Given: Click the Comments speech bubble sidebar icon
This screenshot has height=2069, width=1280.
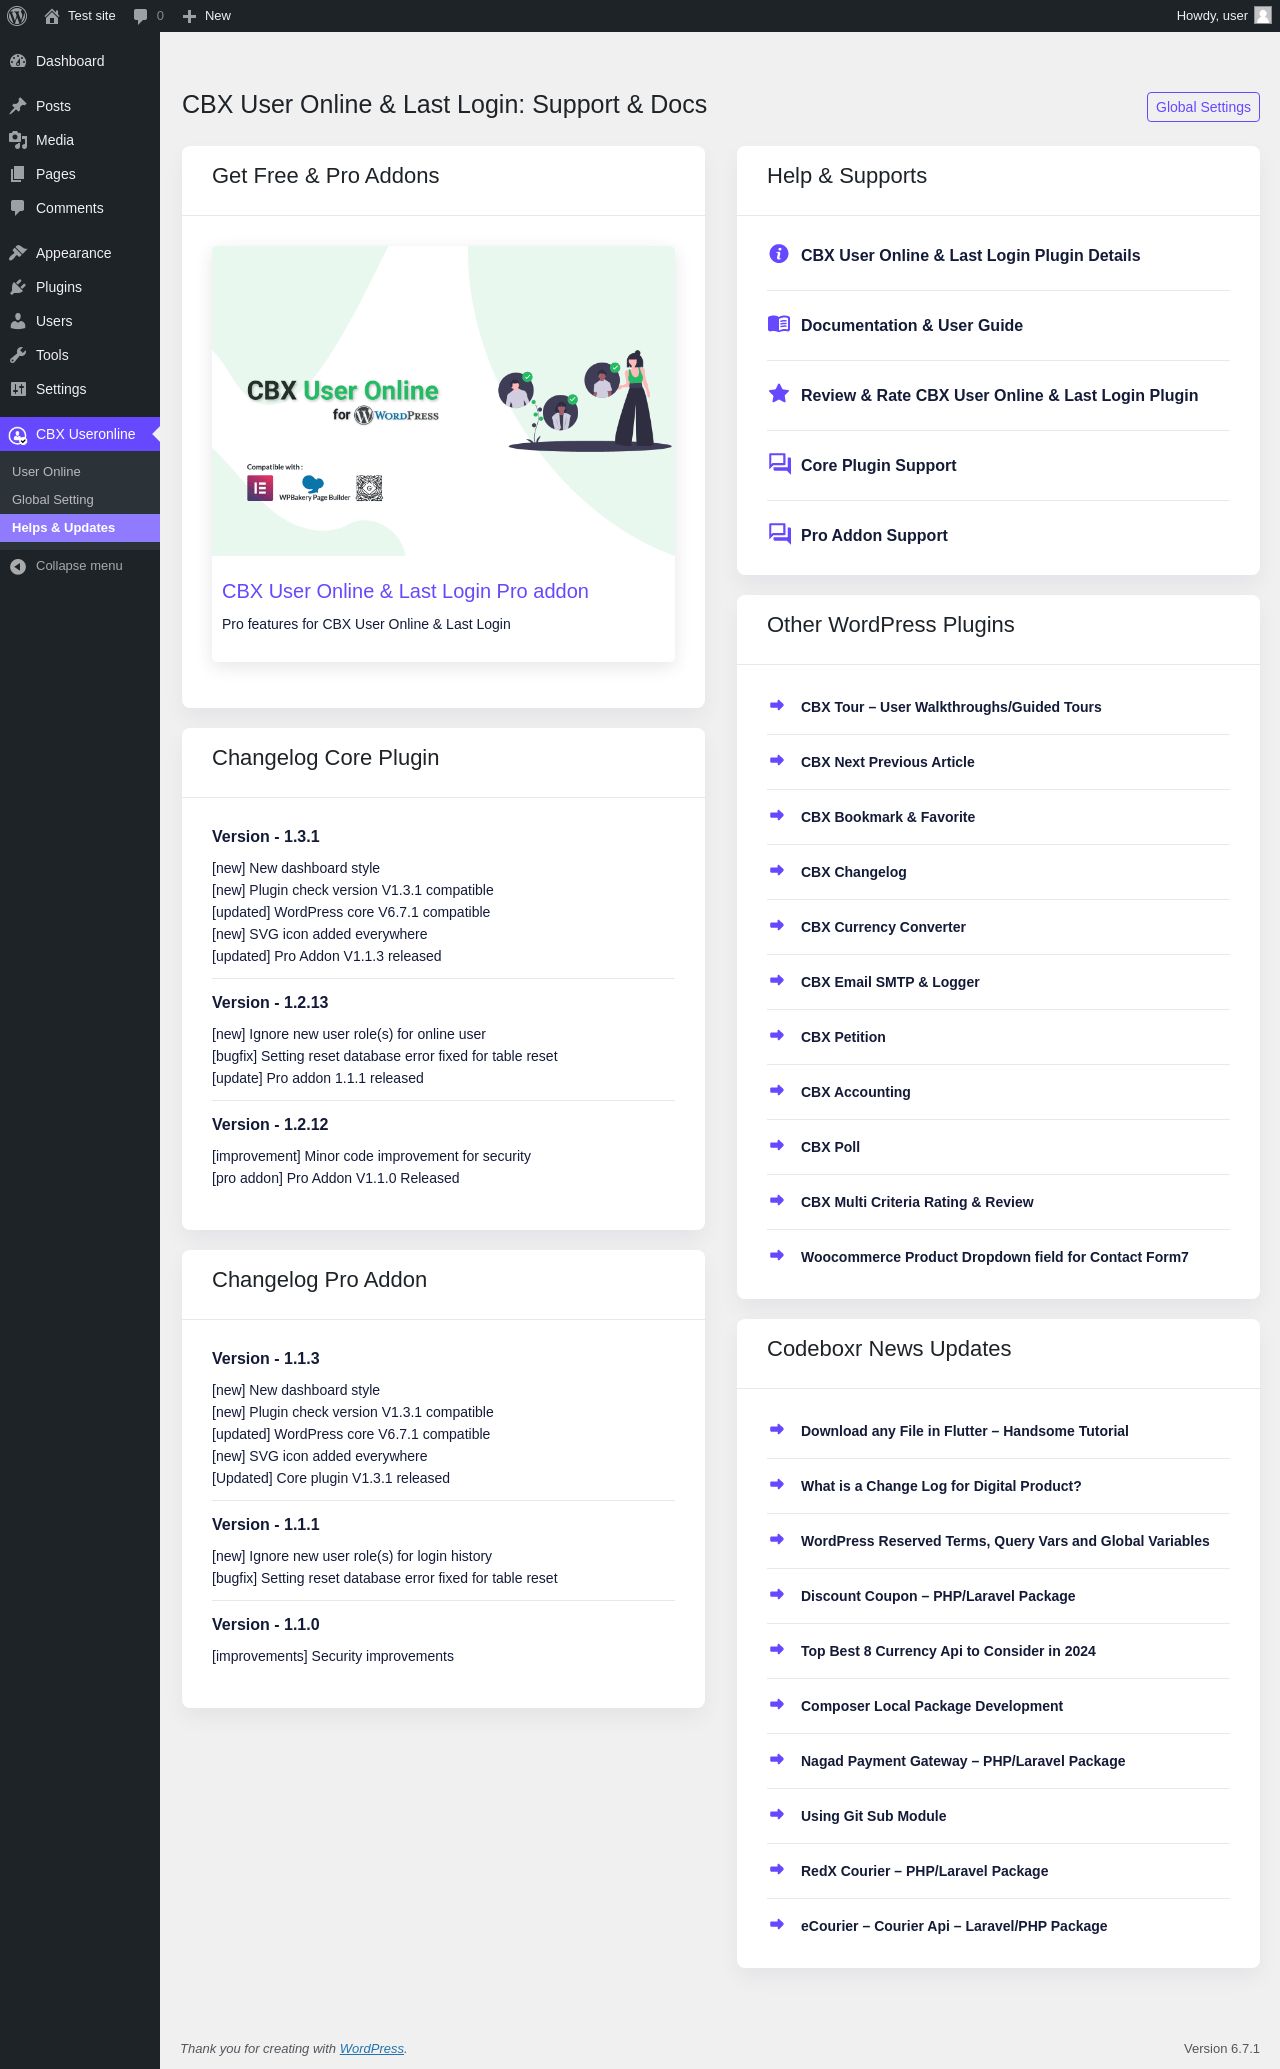Looking at the screenshot, I should 18,208.
